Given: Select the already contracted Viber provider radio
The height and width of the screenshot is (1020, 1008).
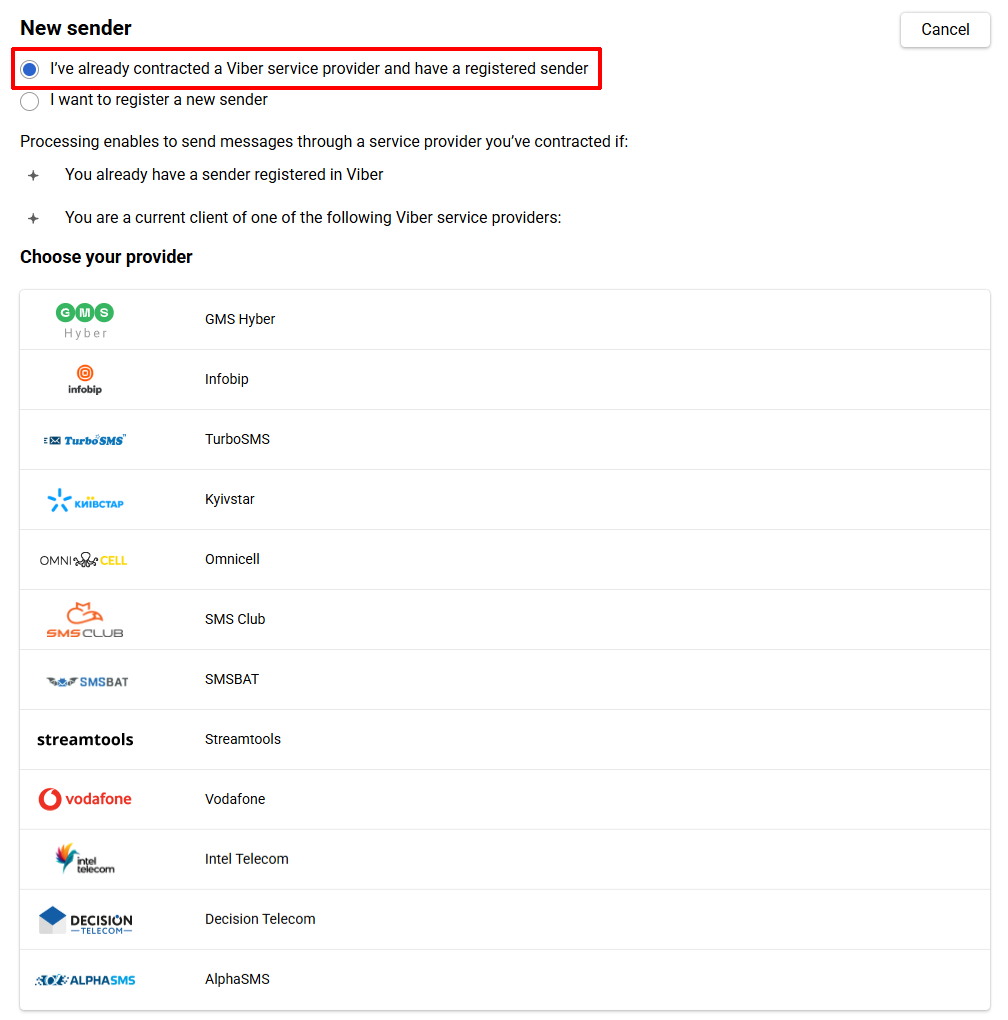Looking at the screenshot, I should [x=29, y=69].
